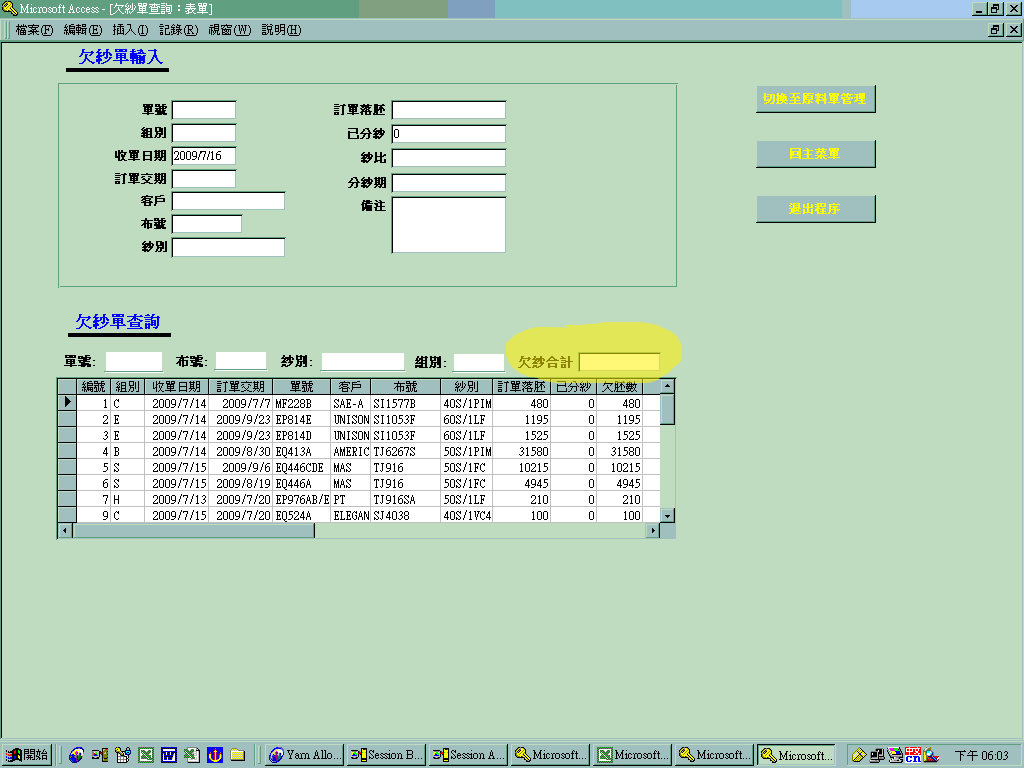
Task: Focus the 訂單落胚 input field
Action: coord(449,110)
